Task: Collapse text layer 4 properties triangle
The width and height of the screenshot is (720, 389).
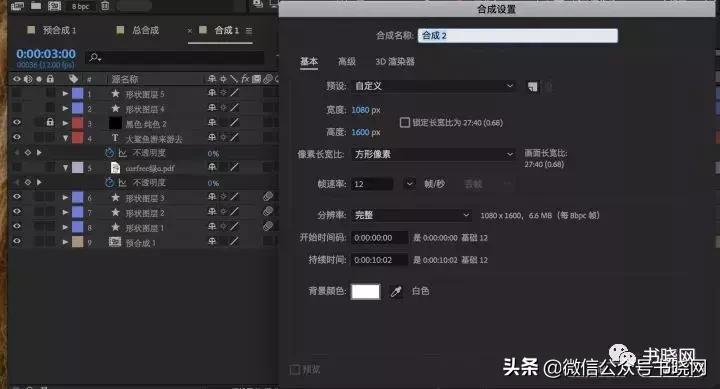Action: 65,138
